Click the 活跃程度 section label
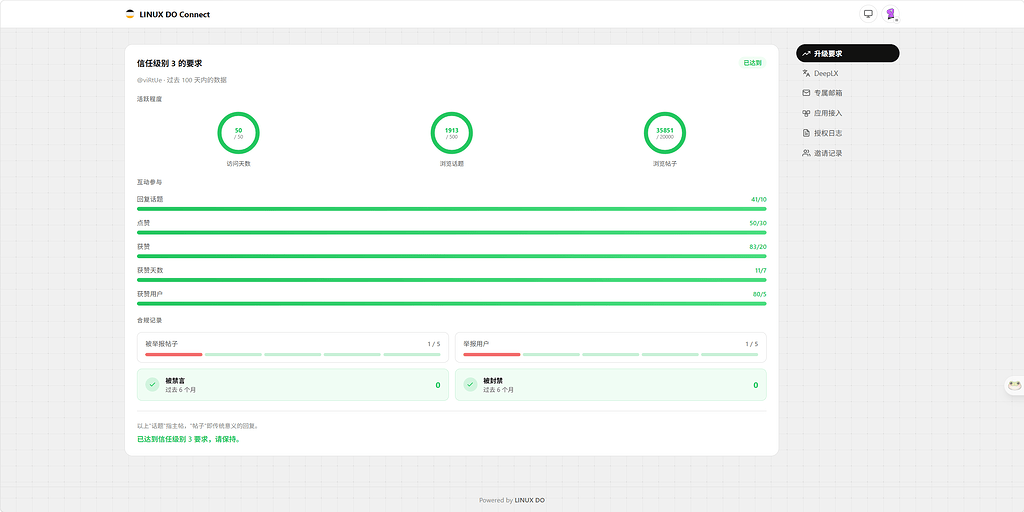1024x512 pixels. [150, 99]
